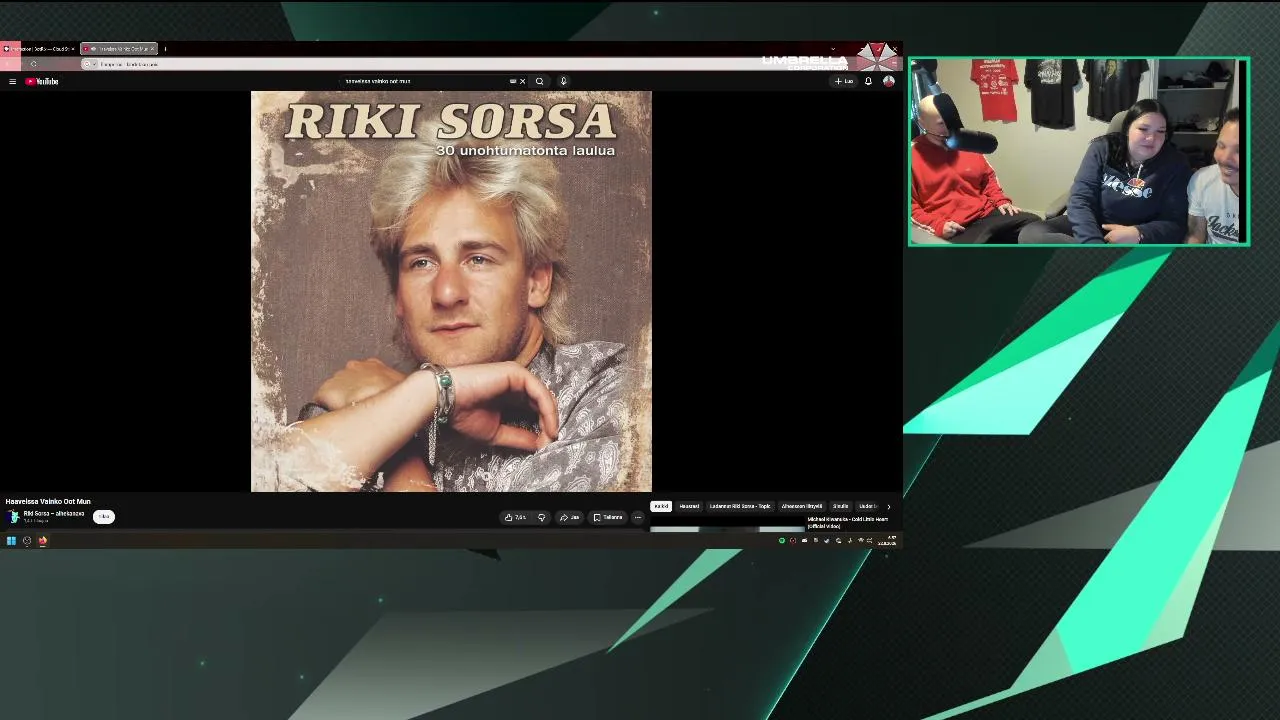Share the video via Jaa button
Viewport: 1280px width, 720px height.
click(x=571, y=517)
